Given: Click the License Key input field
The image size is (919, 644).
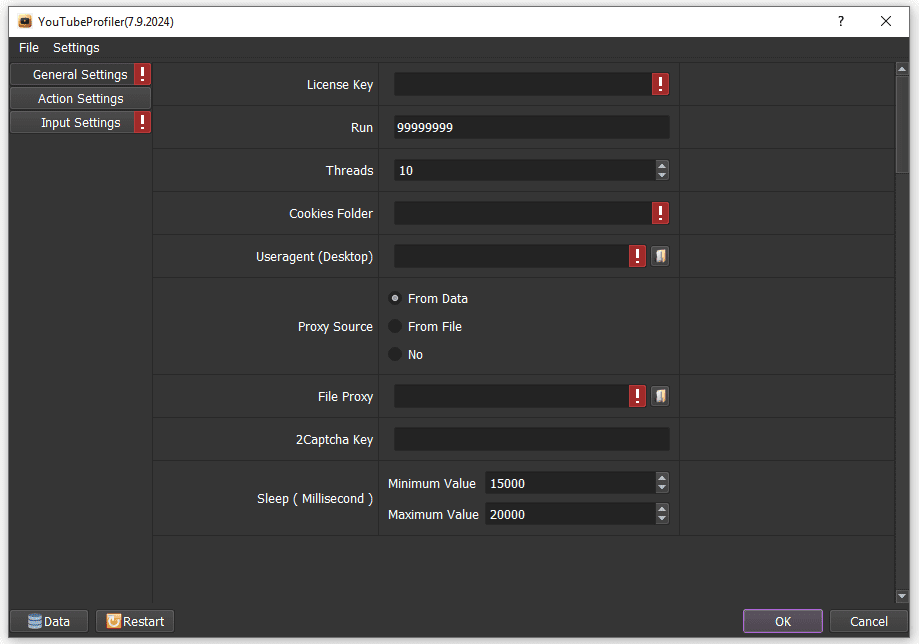Looking at the screenshot, I should [523, 84].
